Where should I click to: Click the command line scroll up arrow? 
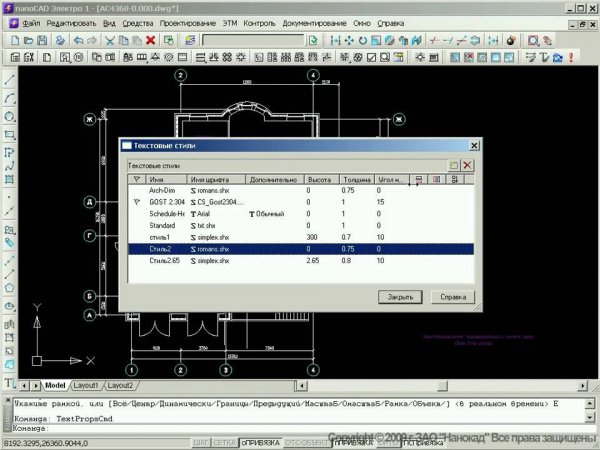[x=590, y=403]
